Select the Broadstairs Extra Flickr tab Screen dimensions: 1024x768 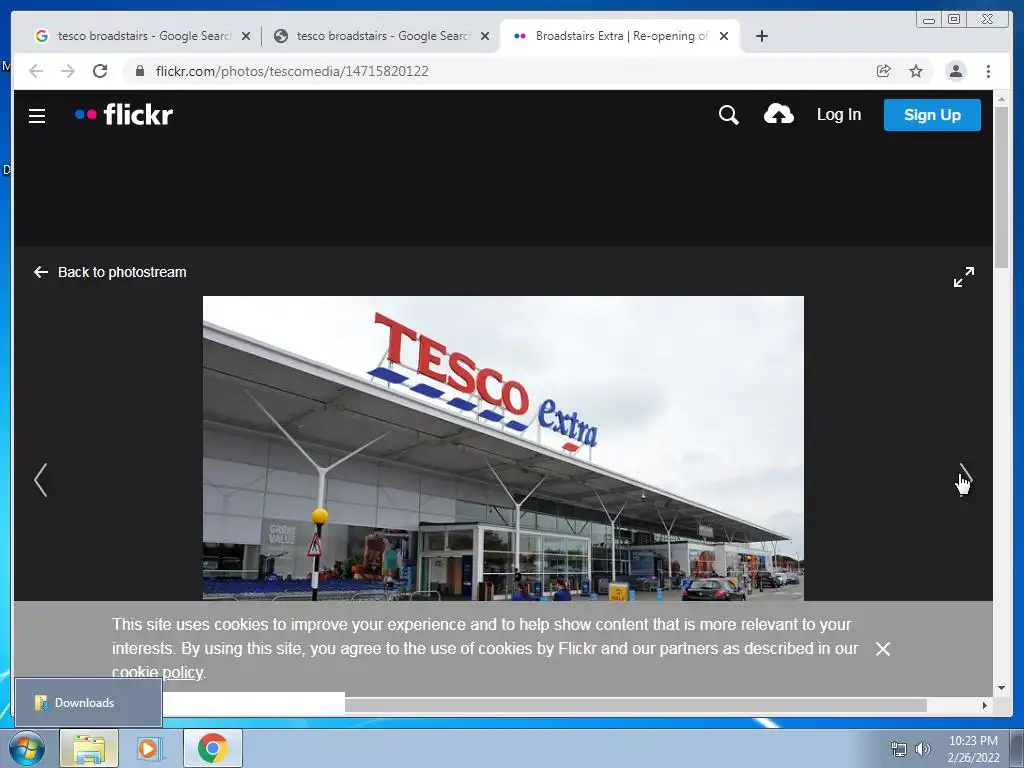tap(620, 36)
